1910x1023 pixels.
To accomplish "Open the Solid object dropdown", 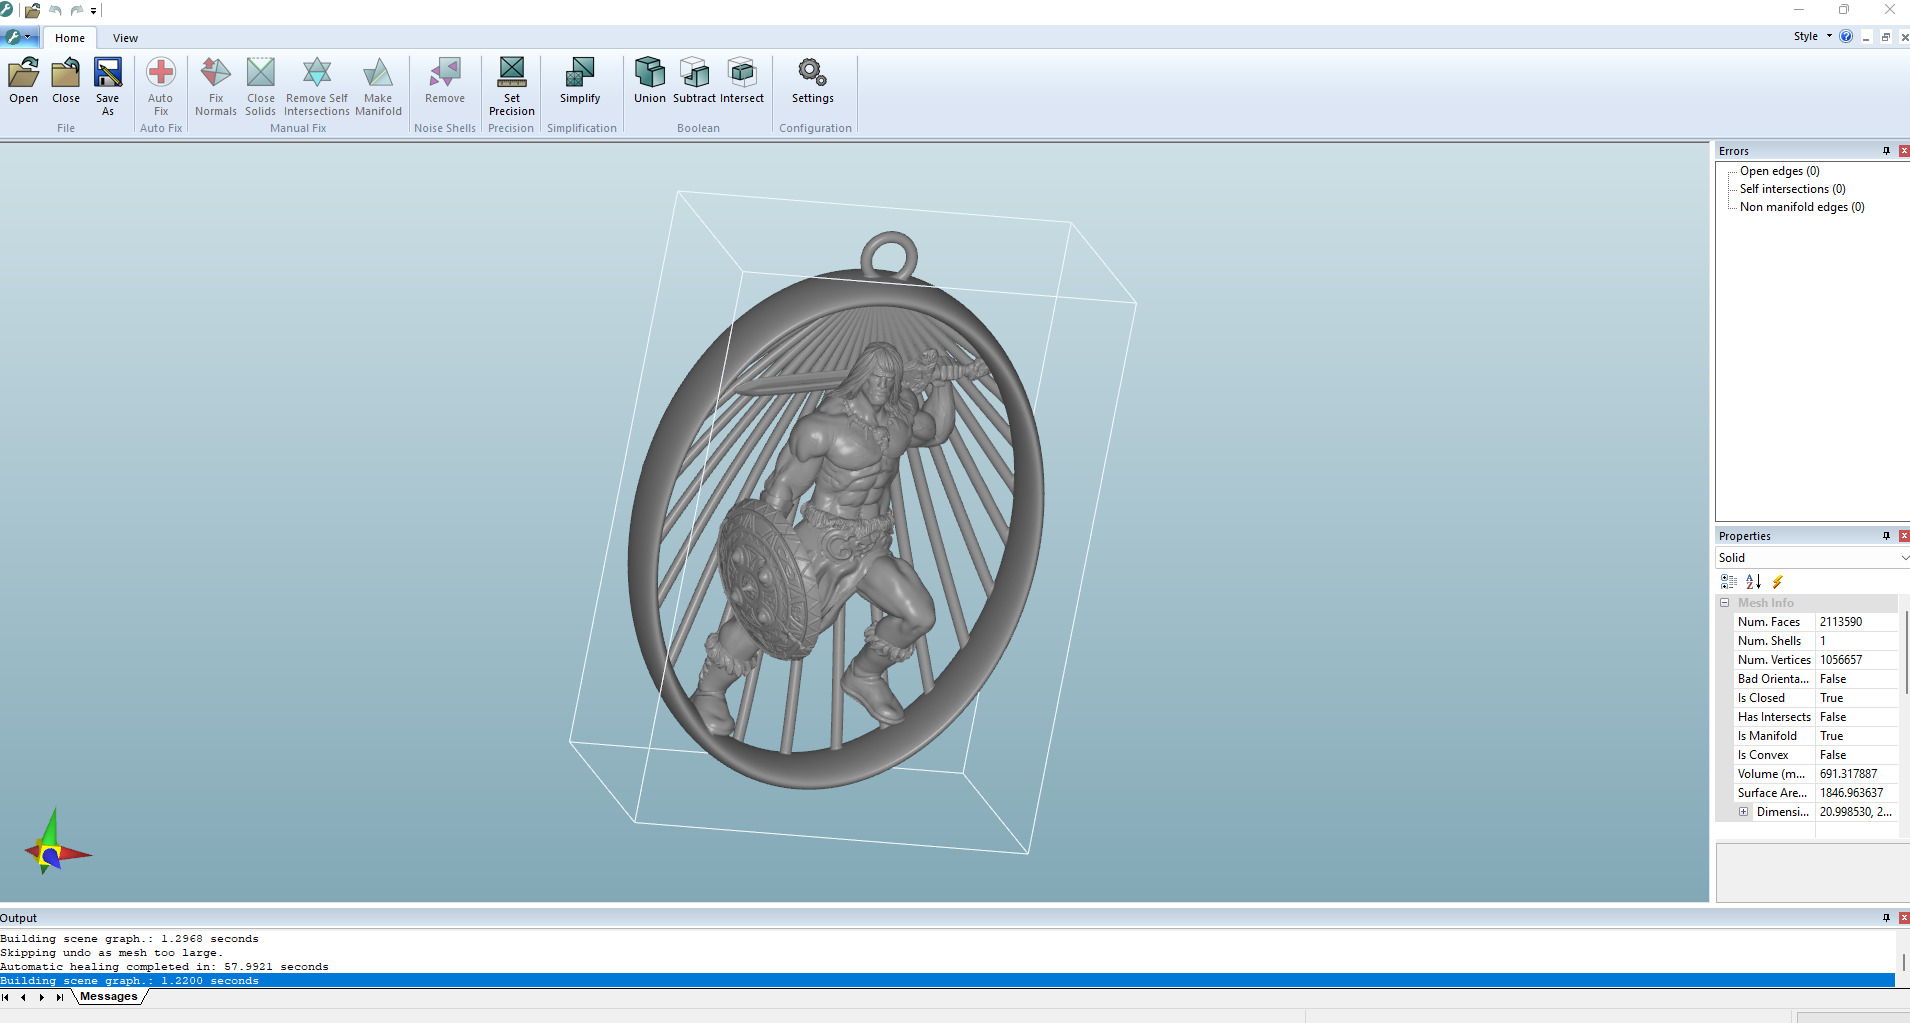I will pos(1813,558).
